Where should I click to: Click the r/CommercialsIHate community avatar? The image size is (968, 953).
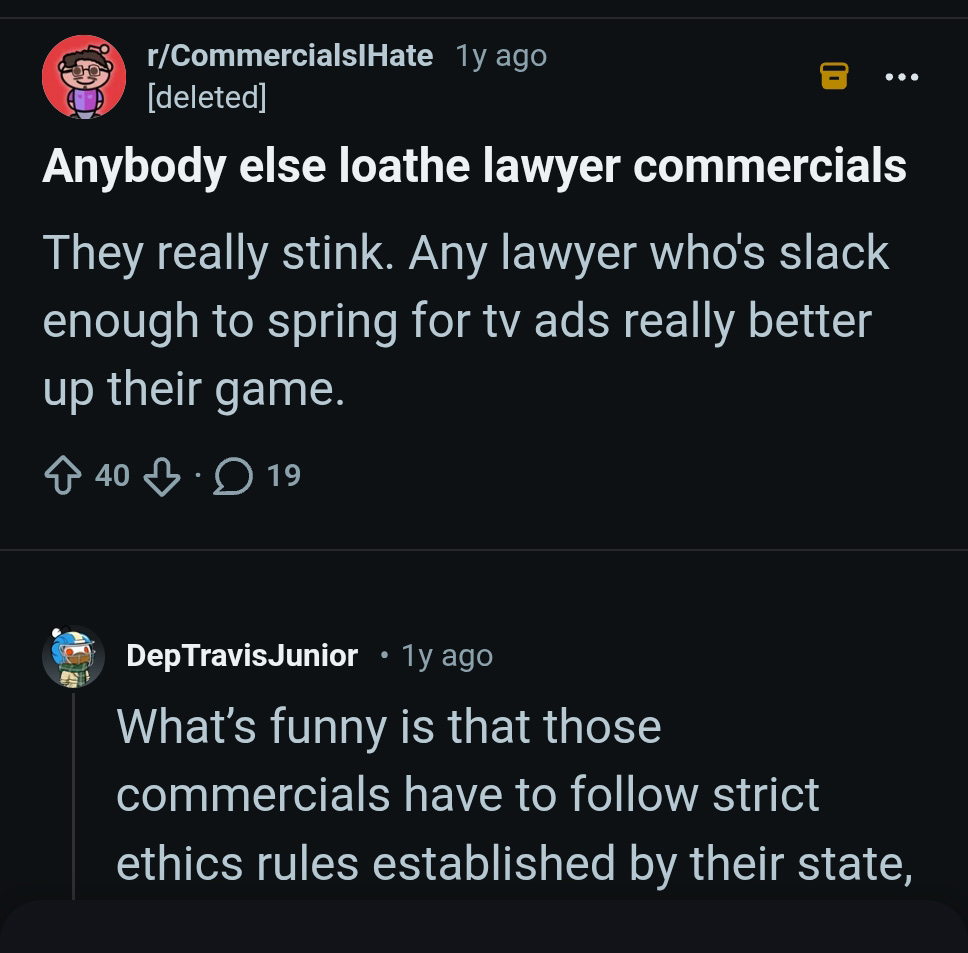coord(85,75)
